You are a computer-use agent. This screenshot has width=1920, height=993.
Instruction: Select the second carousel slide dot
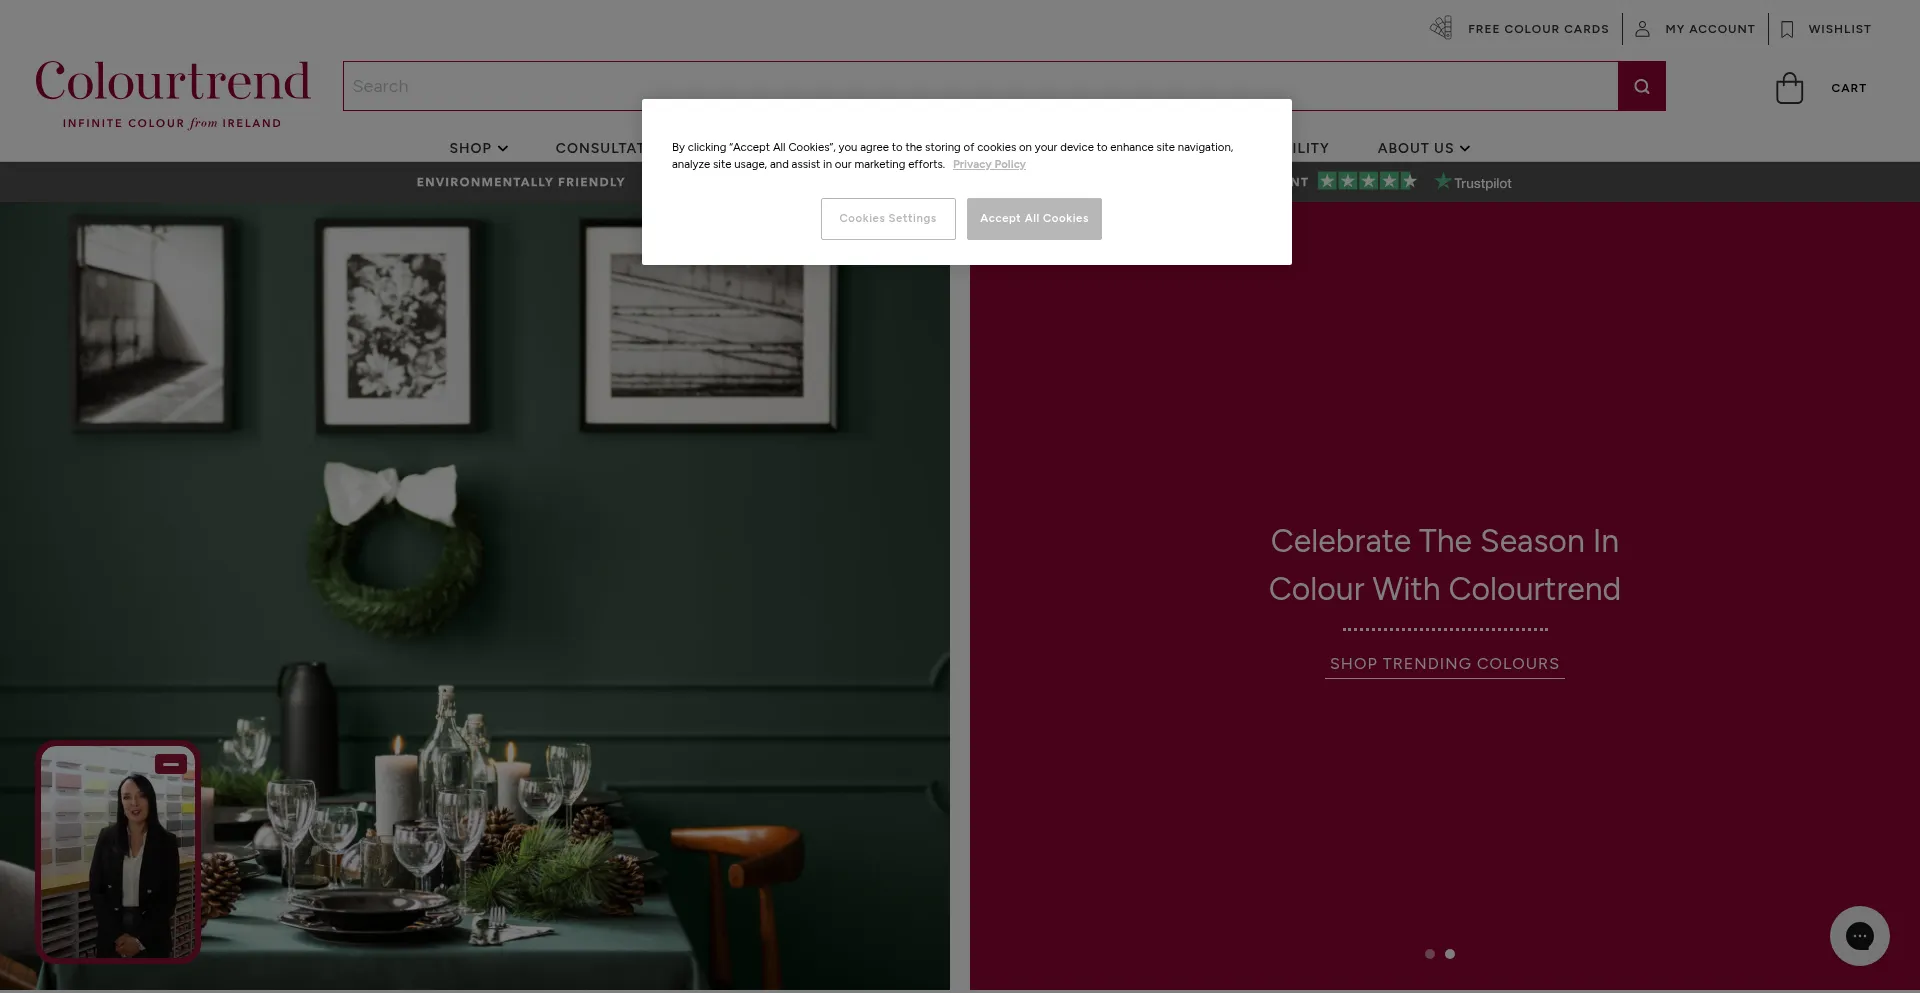[1449, 954]
